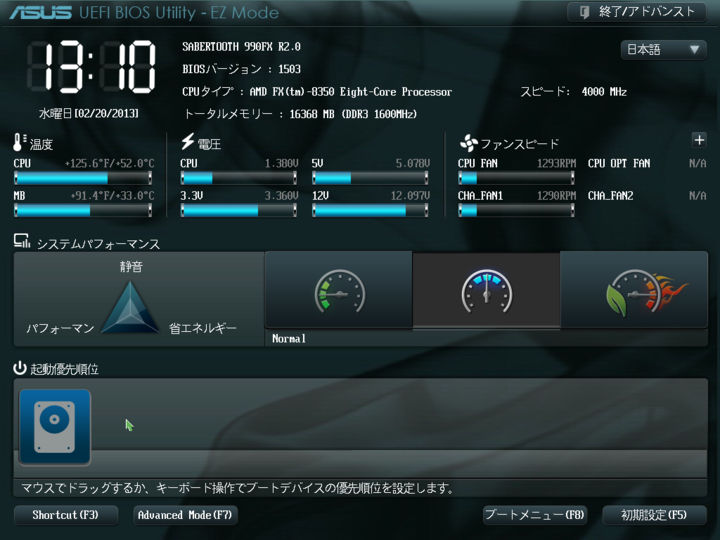Click the 1290RPM chassis fan value
Viewport: 720px width, 540px height.
[557, 196]
